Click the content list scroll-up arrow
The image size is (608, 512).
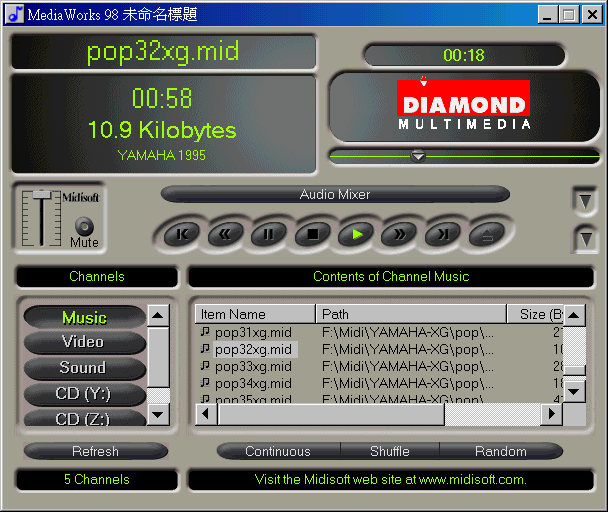[x=574, y=315]
